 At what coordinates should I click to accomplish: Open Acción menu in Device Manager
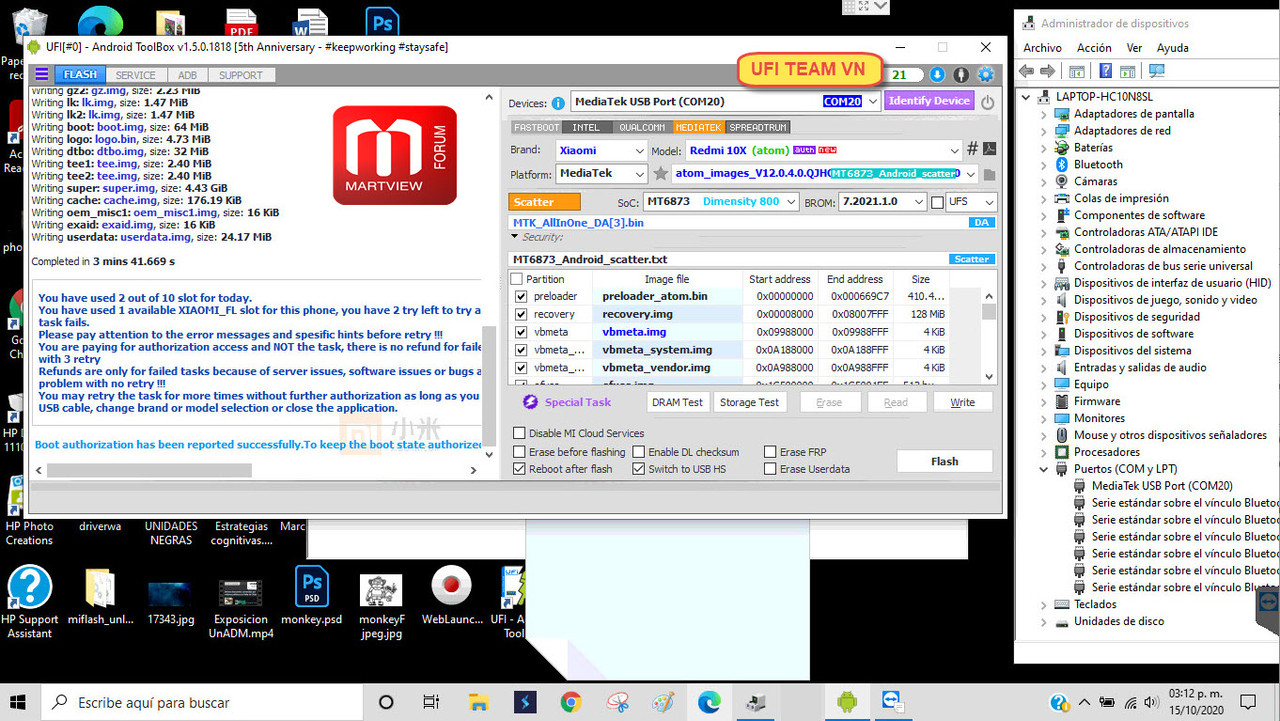click(x=1094, y=48)
